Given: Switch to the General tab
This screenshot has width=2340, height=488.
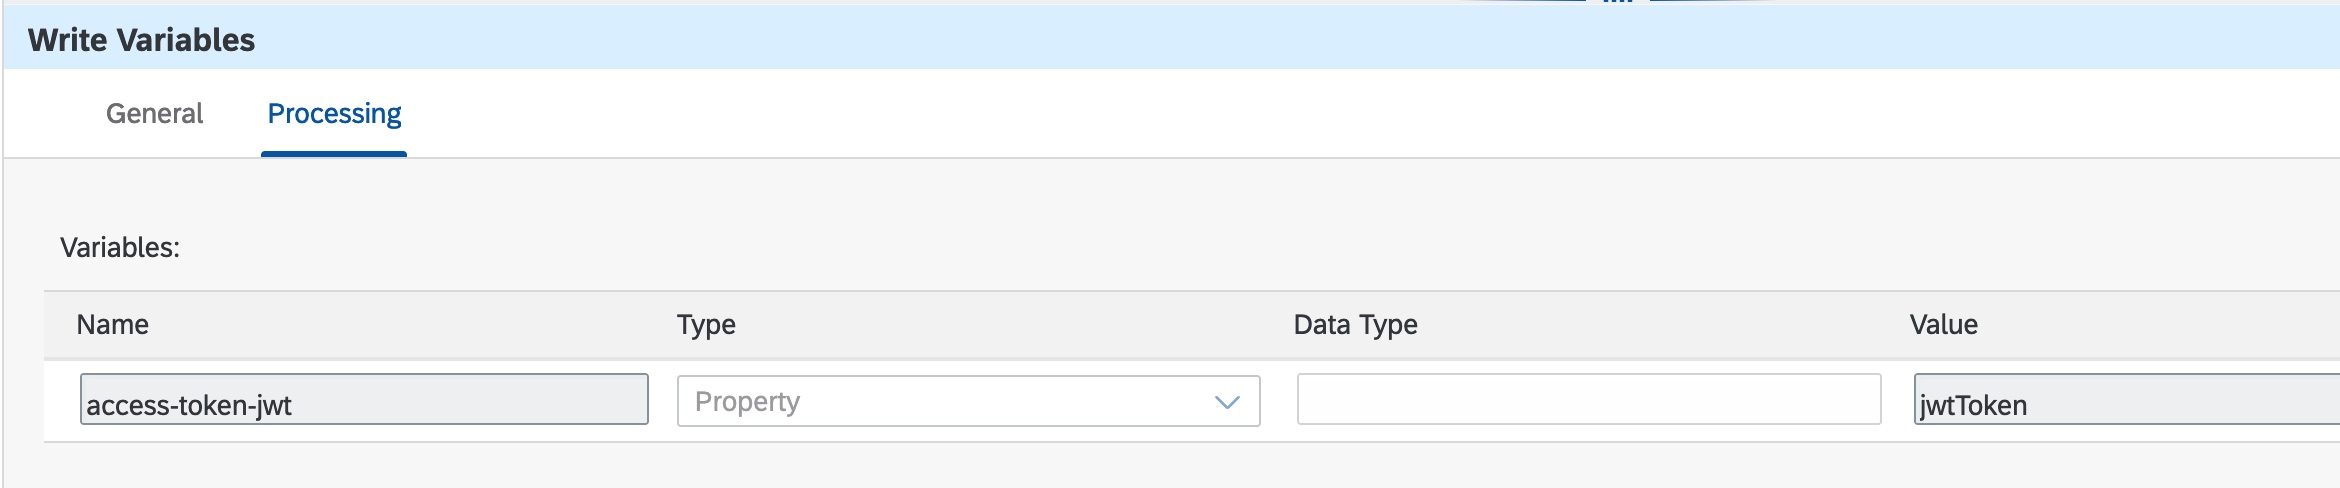Looking at the screenshot, I should 154,114.
